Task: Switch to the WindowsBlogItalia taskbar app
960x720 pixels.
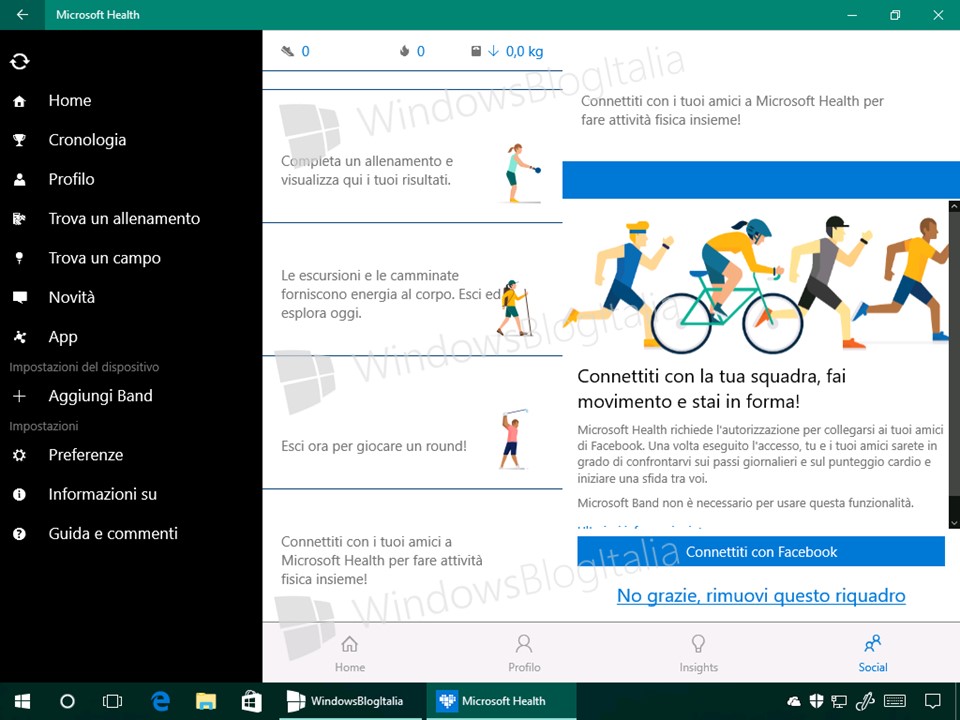Action: [x=350, y=701]
